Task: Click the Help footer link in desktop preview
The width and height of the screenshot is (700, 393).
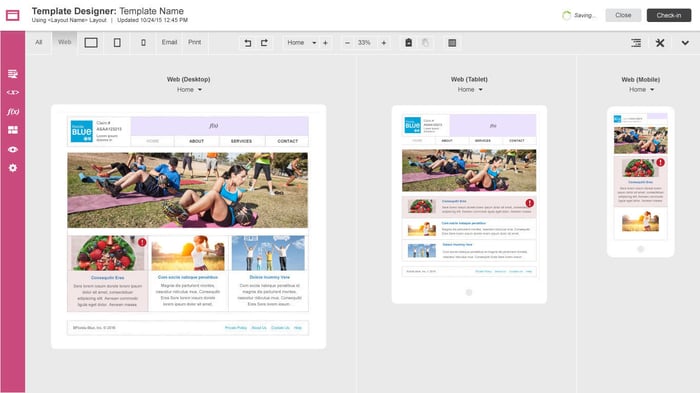Action: tap(298, 328)
